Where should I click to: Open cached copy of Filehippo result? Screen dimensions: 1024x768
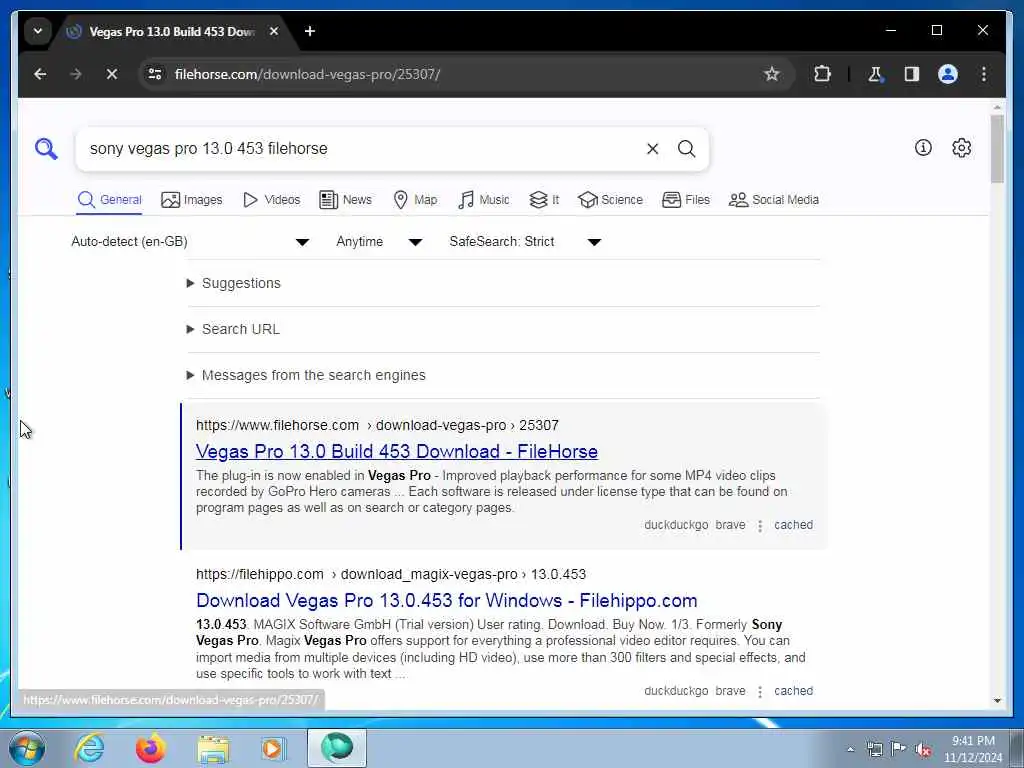click(793, 691)
